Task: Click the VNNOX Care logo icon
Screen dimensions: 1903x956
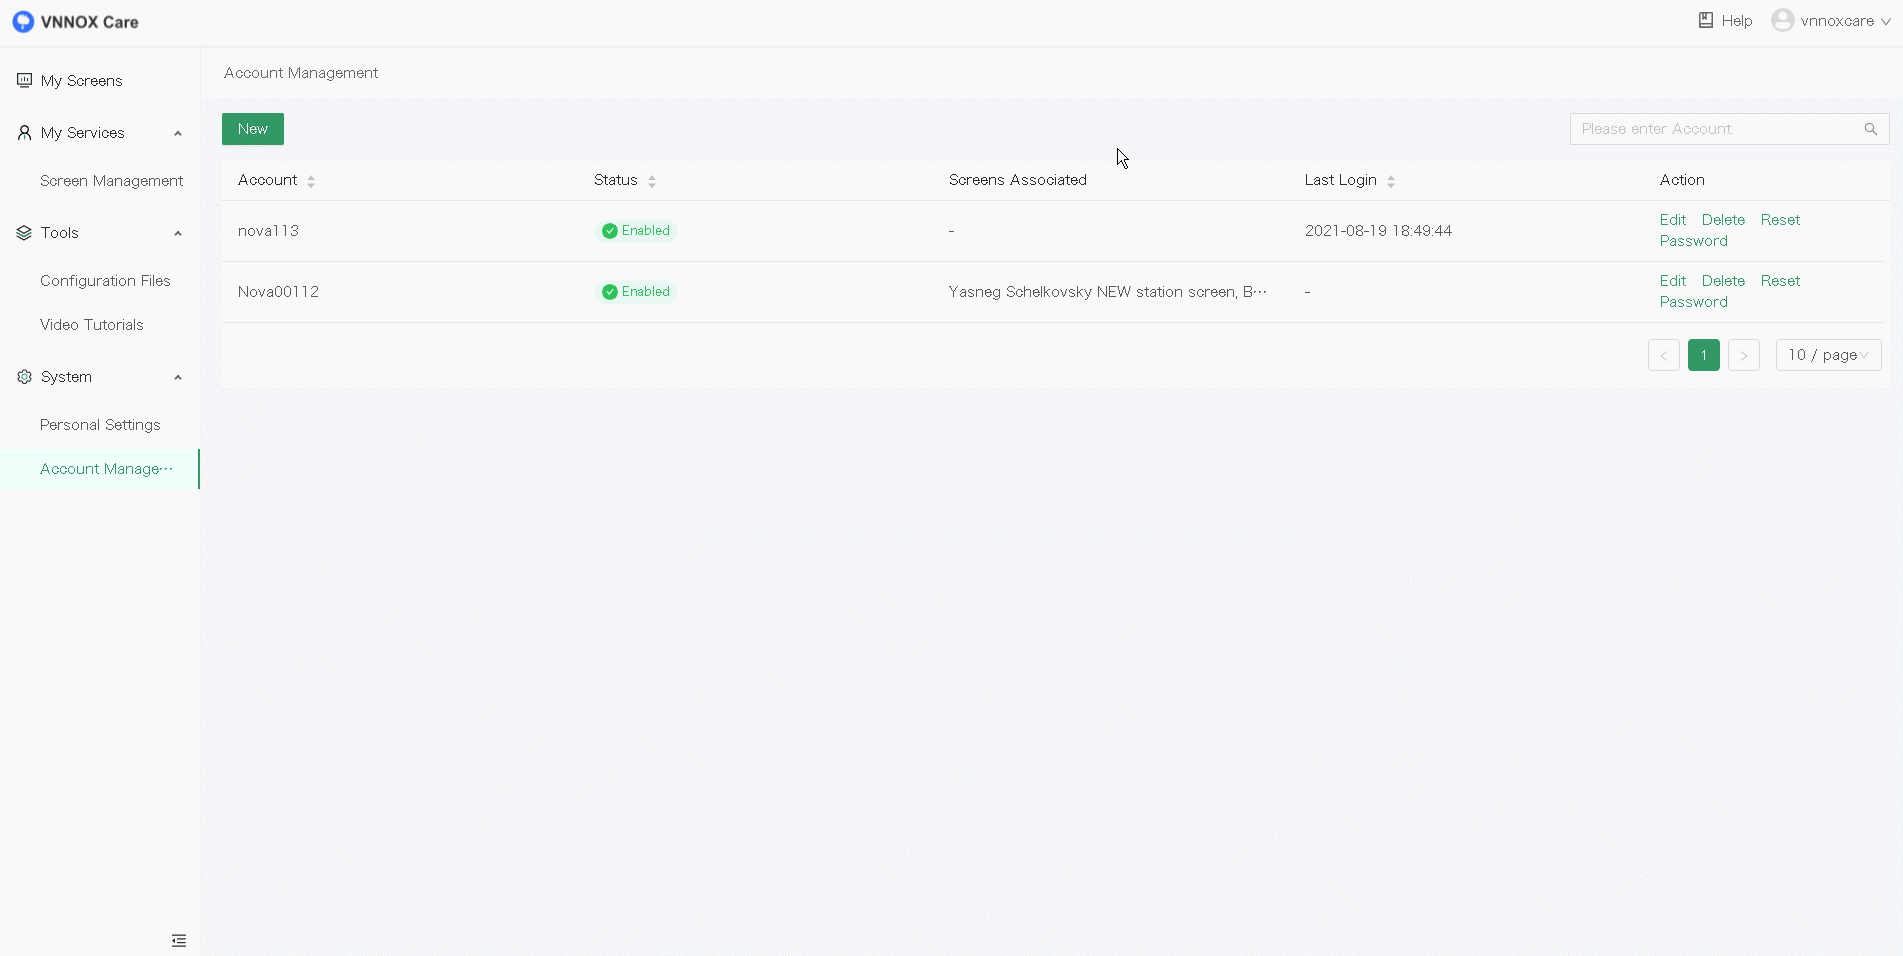Action: click(23, 22)
